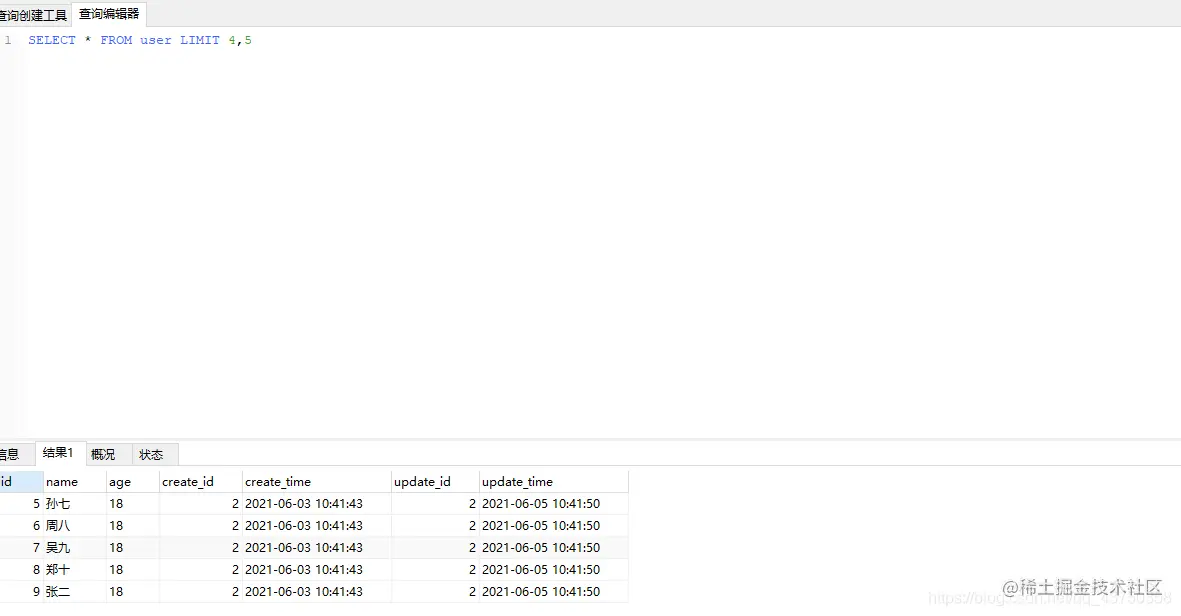Select the id cell with value 5

pos(21,504)
